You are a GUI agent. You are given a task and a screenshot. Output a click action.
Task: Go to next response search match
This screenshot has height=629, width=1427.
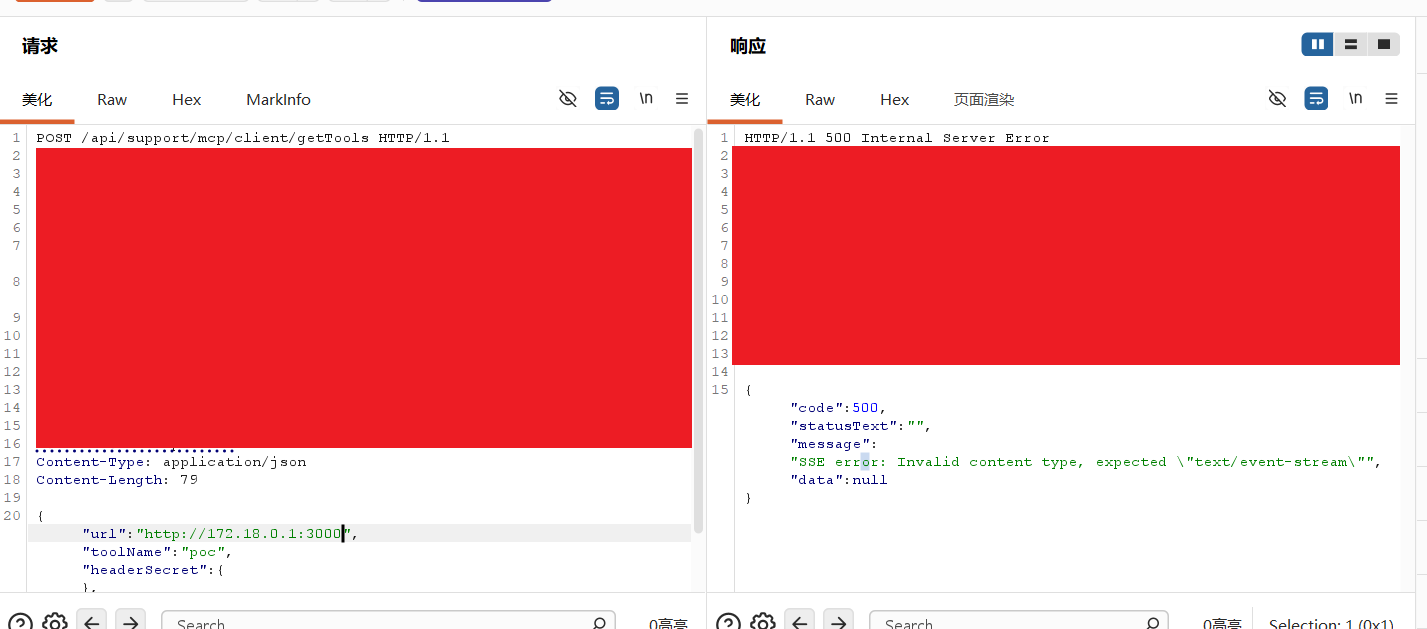click(838, 622)
